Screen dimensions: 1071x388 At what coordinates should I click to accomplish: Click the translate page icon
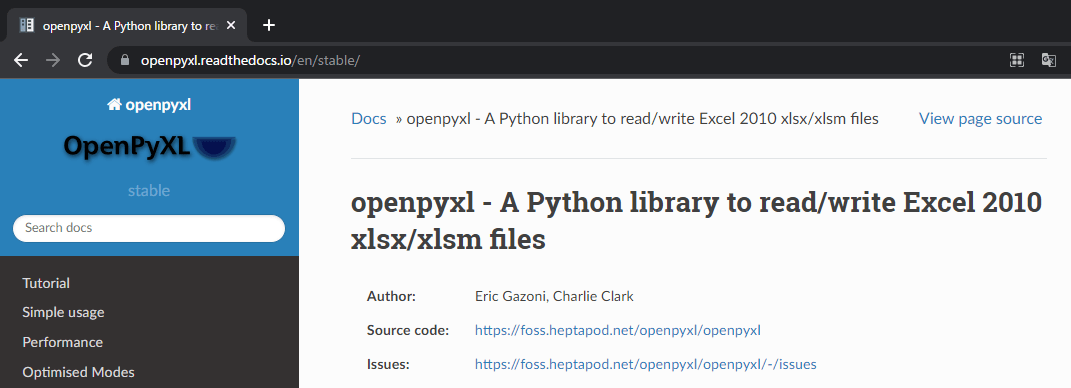coord(1048,60)
